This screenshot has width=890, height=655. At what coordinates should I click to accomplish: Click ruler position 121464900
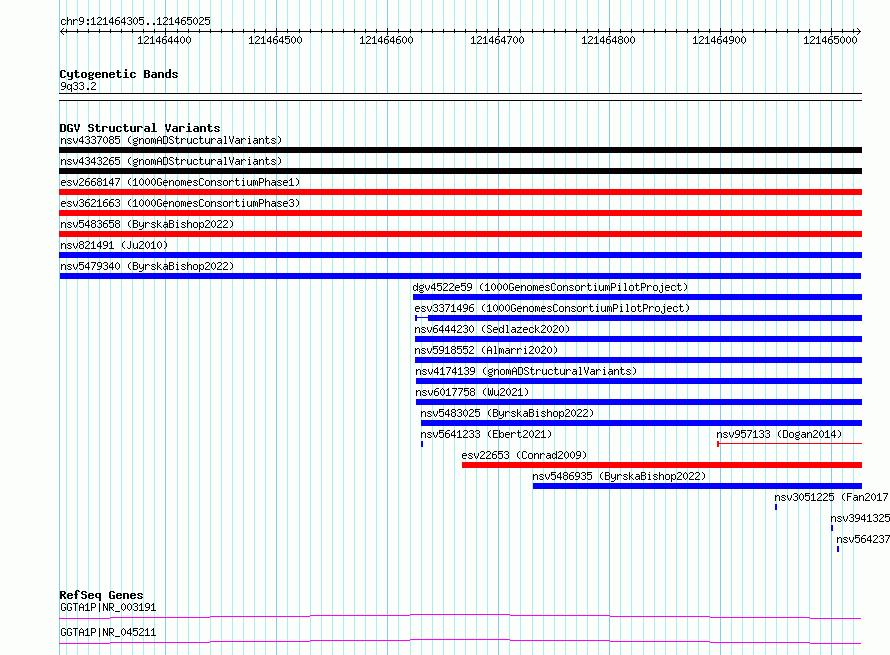(719, 40)
